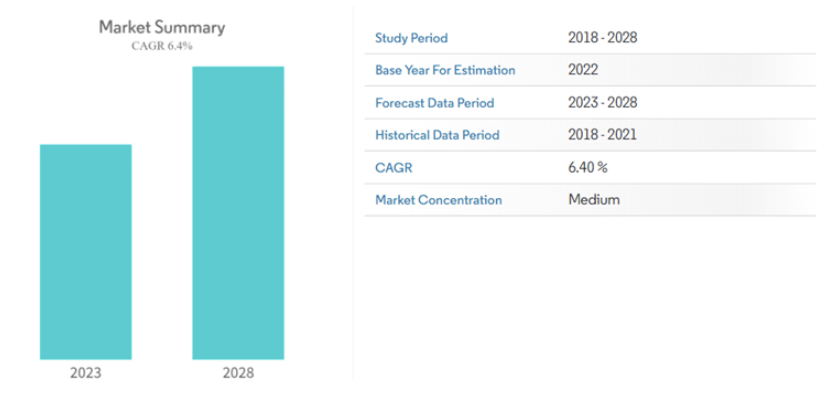Image resolution: width=821 pixels, height=406 pixels.
Task: Click the vertical divider beside the chart
Action: (353, 200)
